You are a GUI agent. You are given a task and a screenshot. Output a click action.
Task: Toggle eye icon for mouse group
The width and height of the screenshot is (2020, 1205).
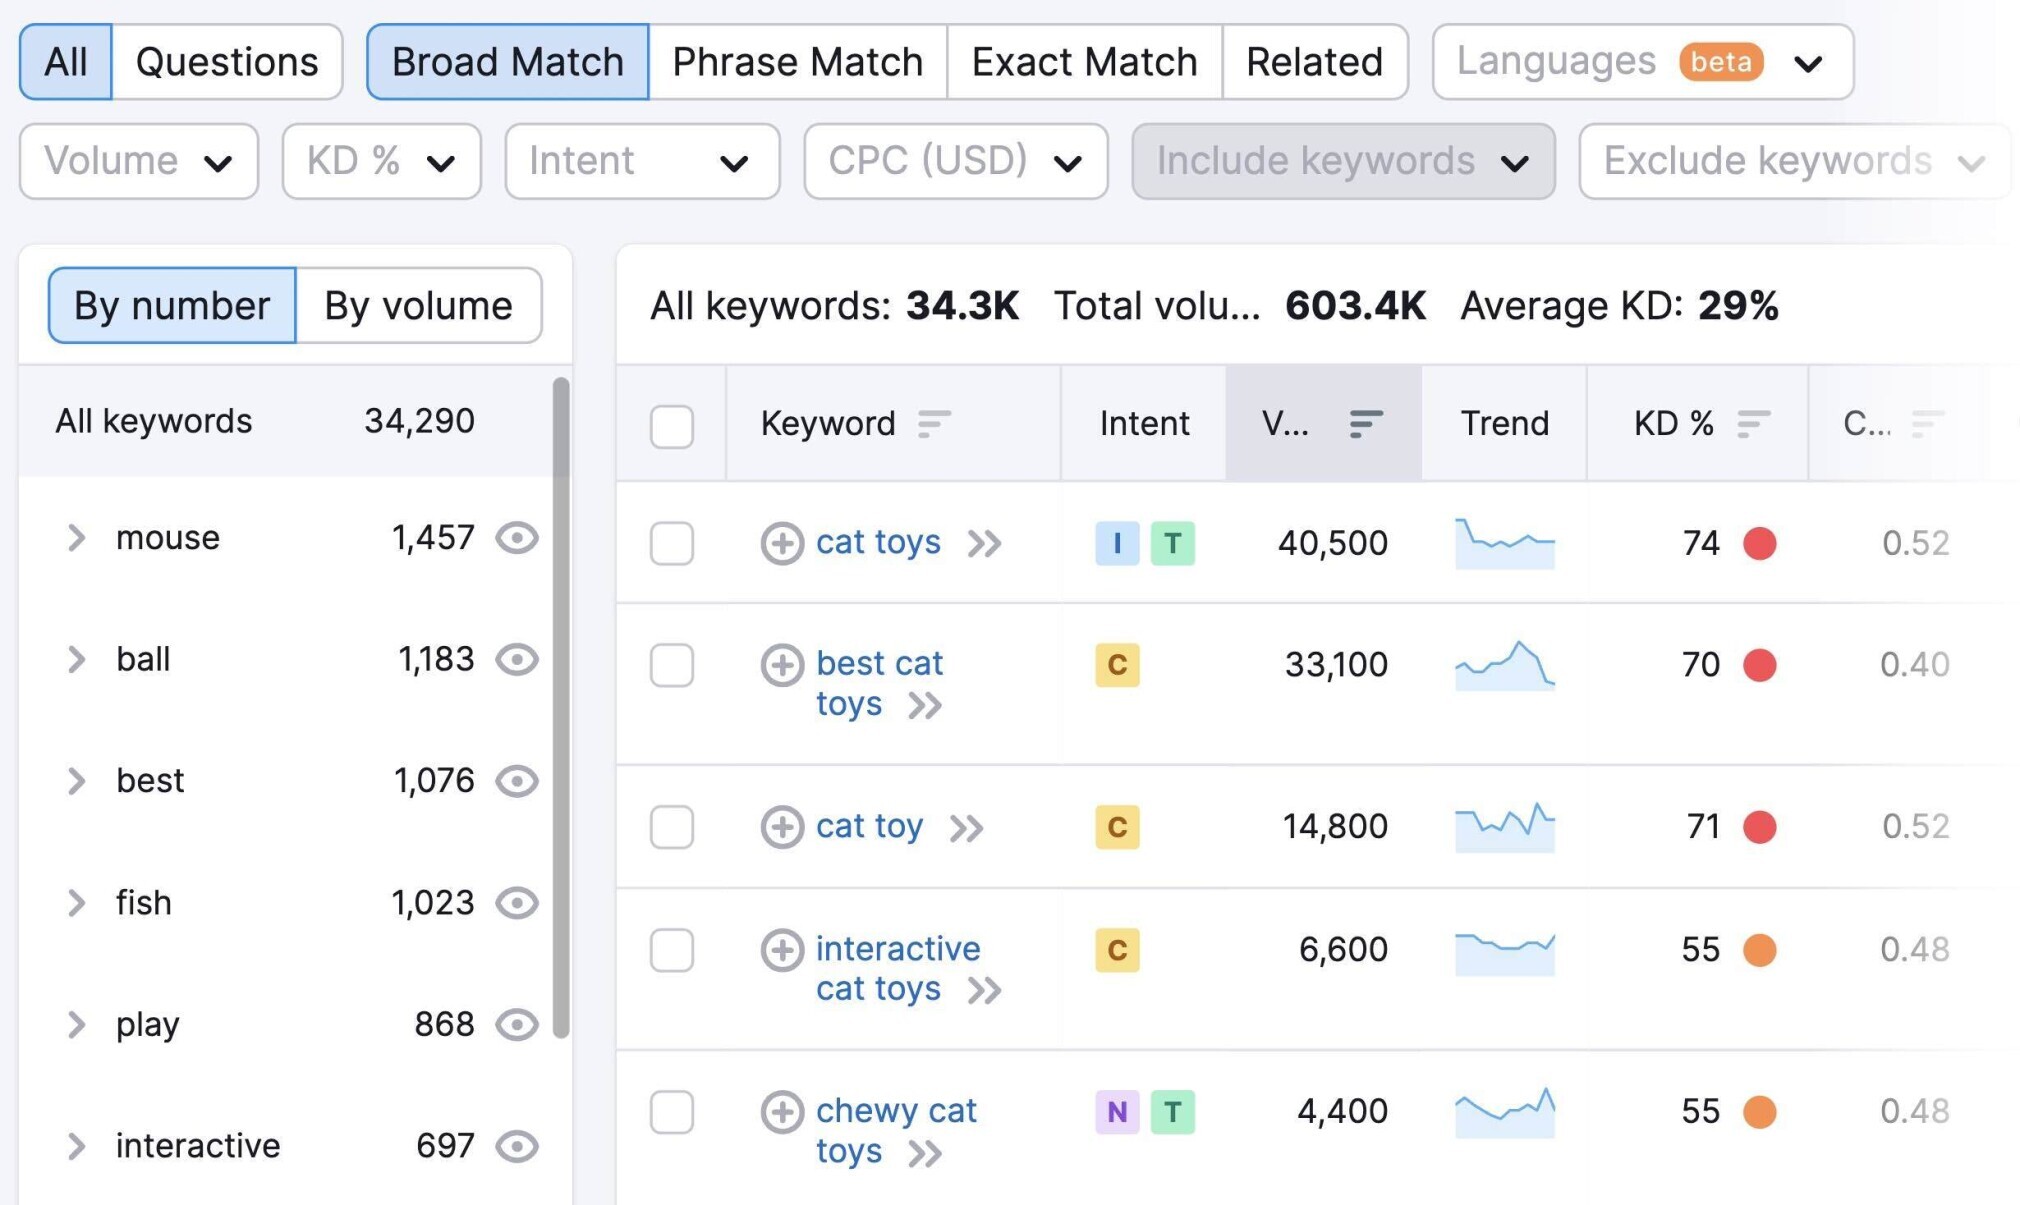(517, 538)
